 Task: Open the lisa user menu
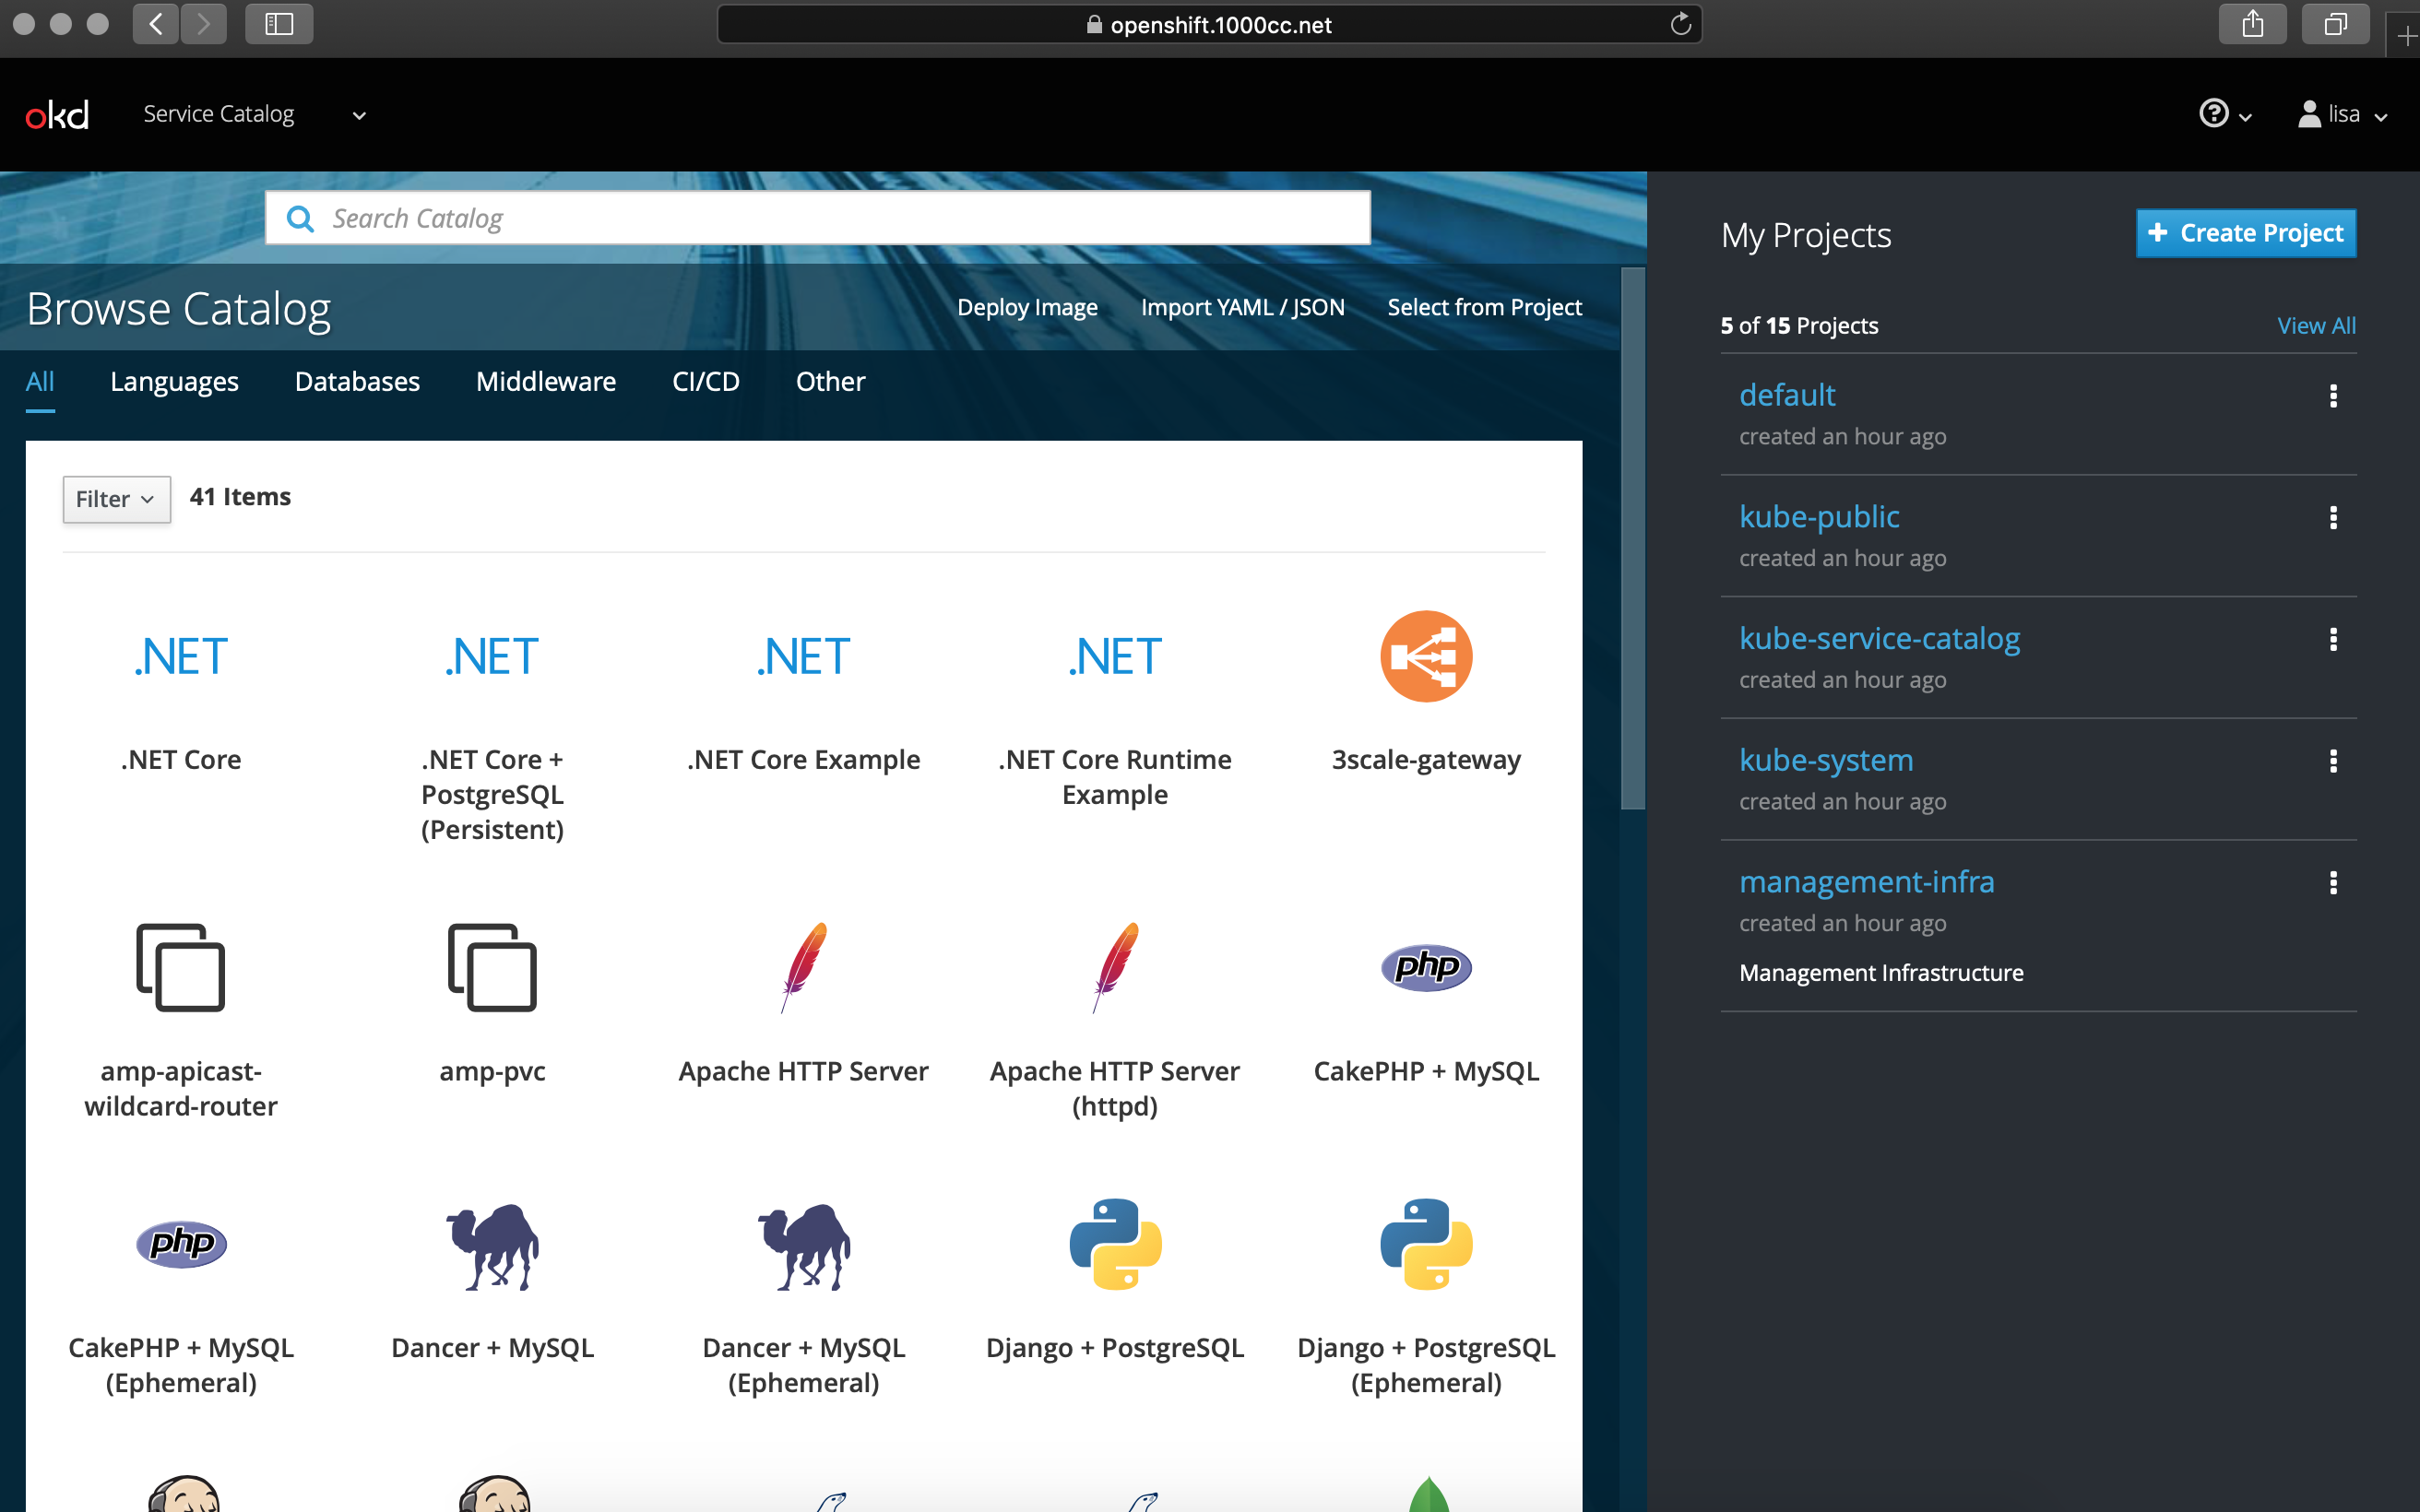(x=2343, y=114)
